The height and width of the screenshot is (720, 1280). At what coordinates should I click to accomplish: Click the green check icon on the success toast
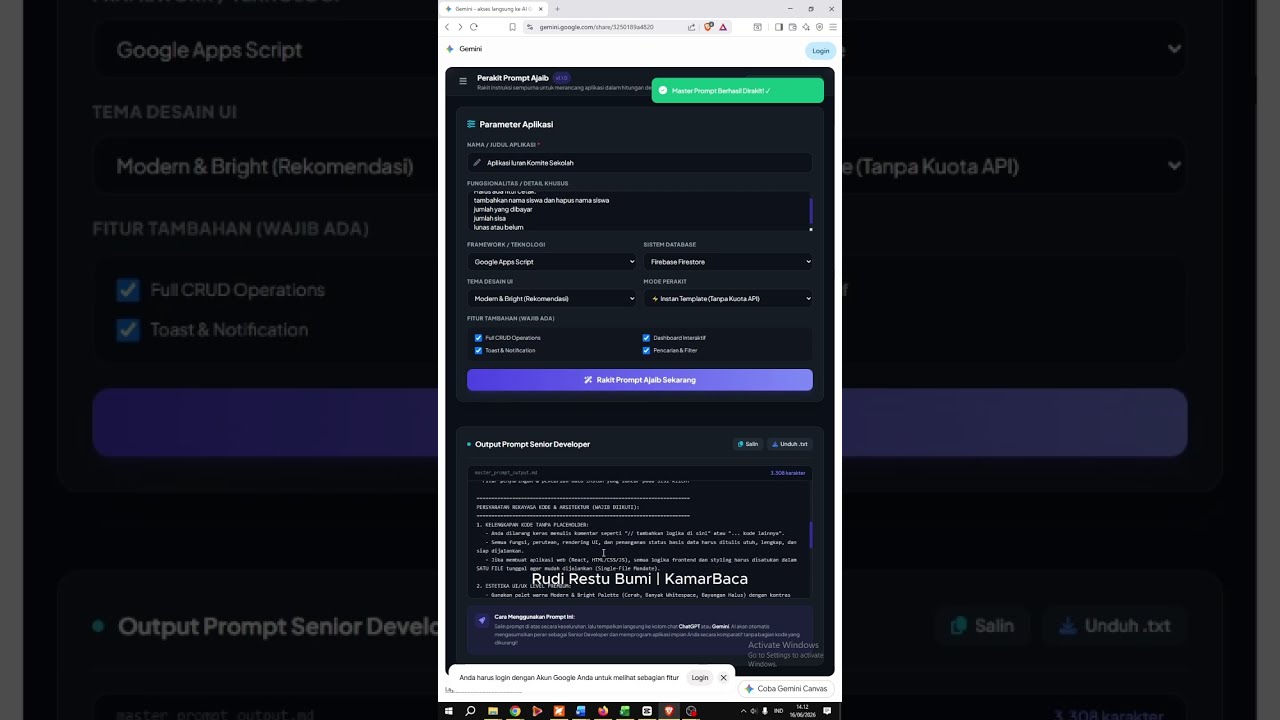[663, 91]
